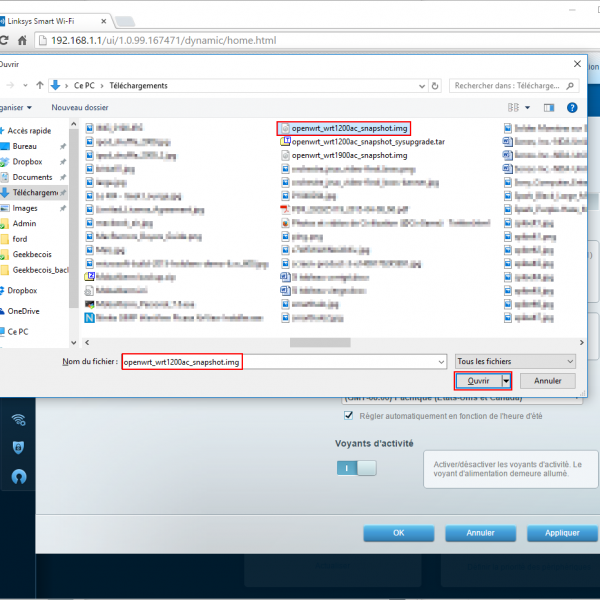Viewport: 600px width, 600px height.
Task: Click the help question mark icon
Action: coord(572,107)
